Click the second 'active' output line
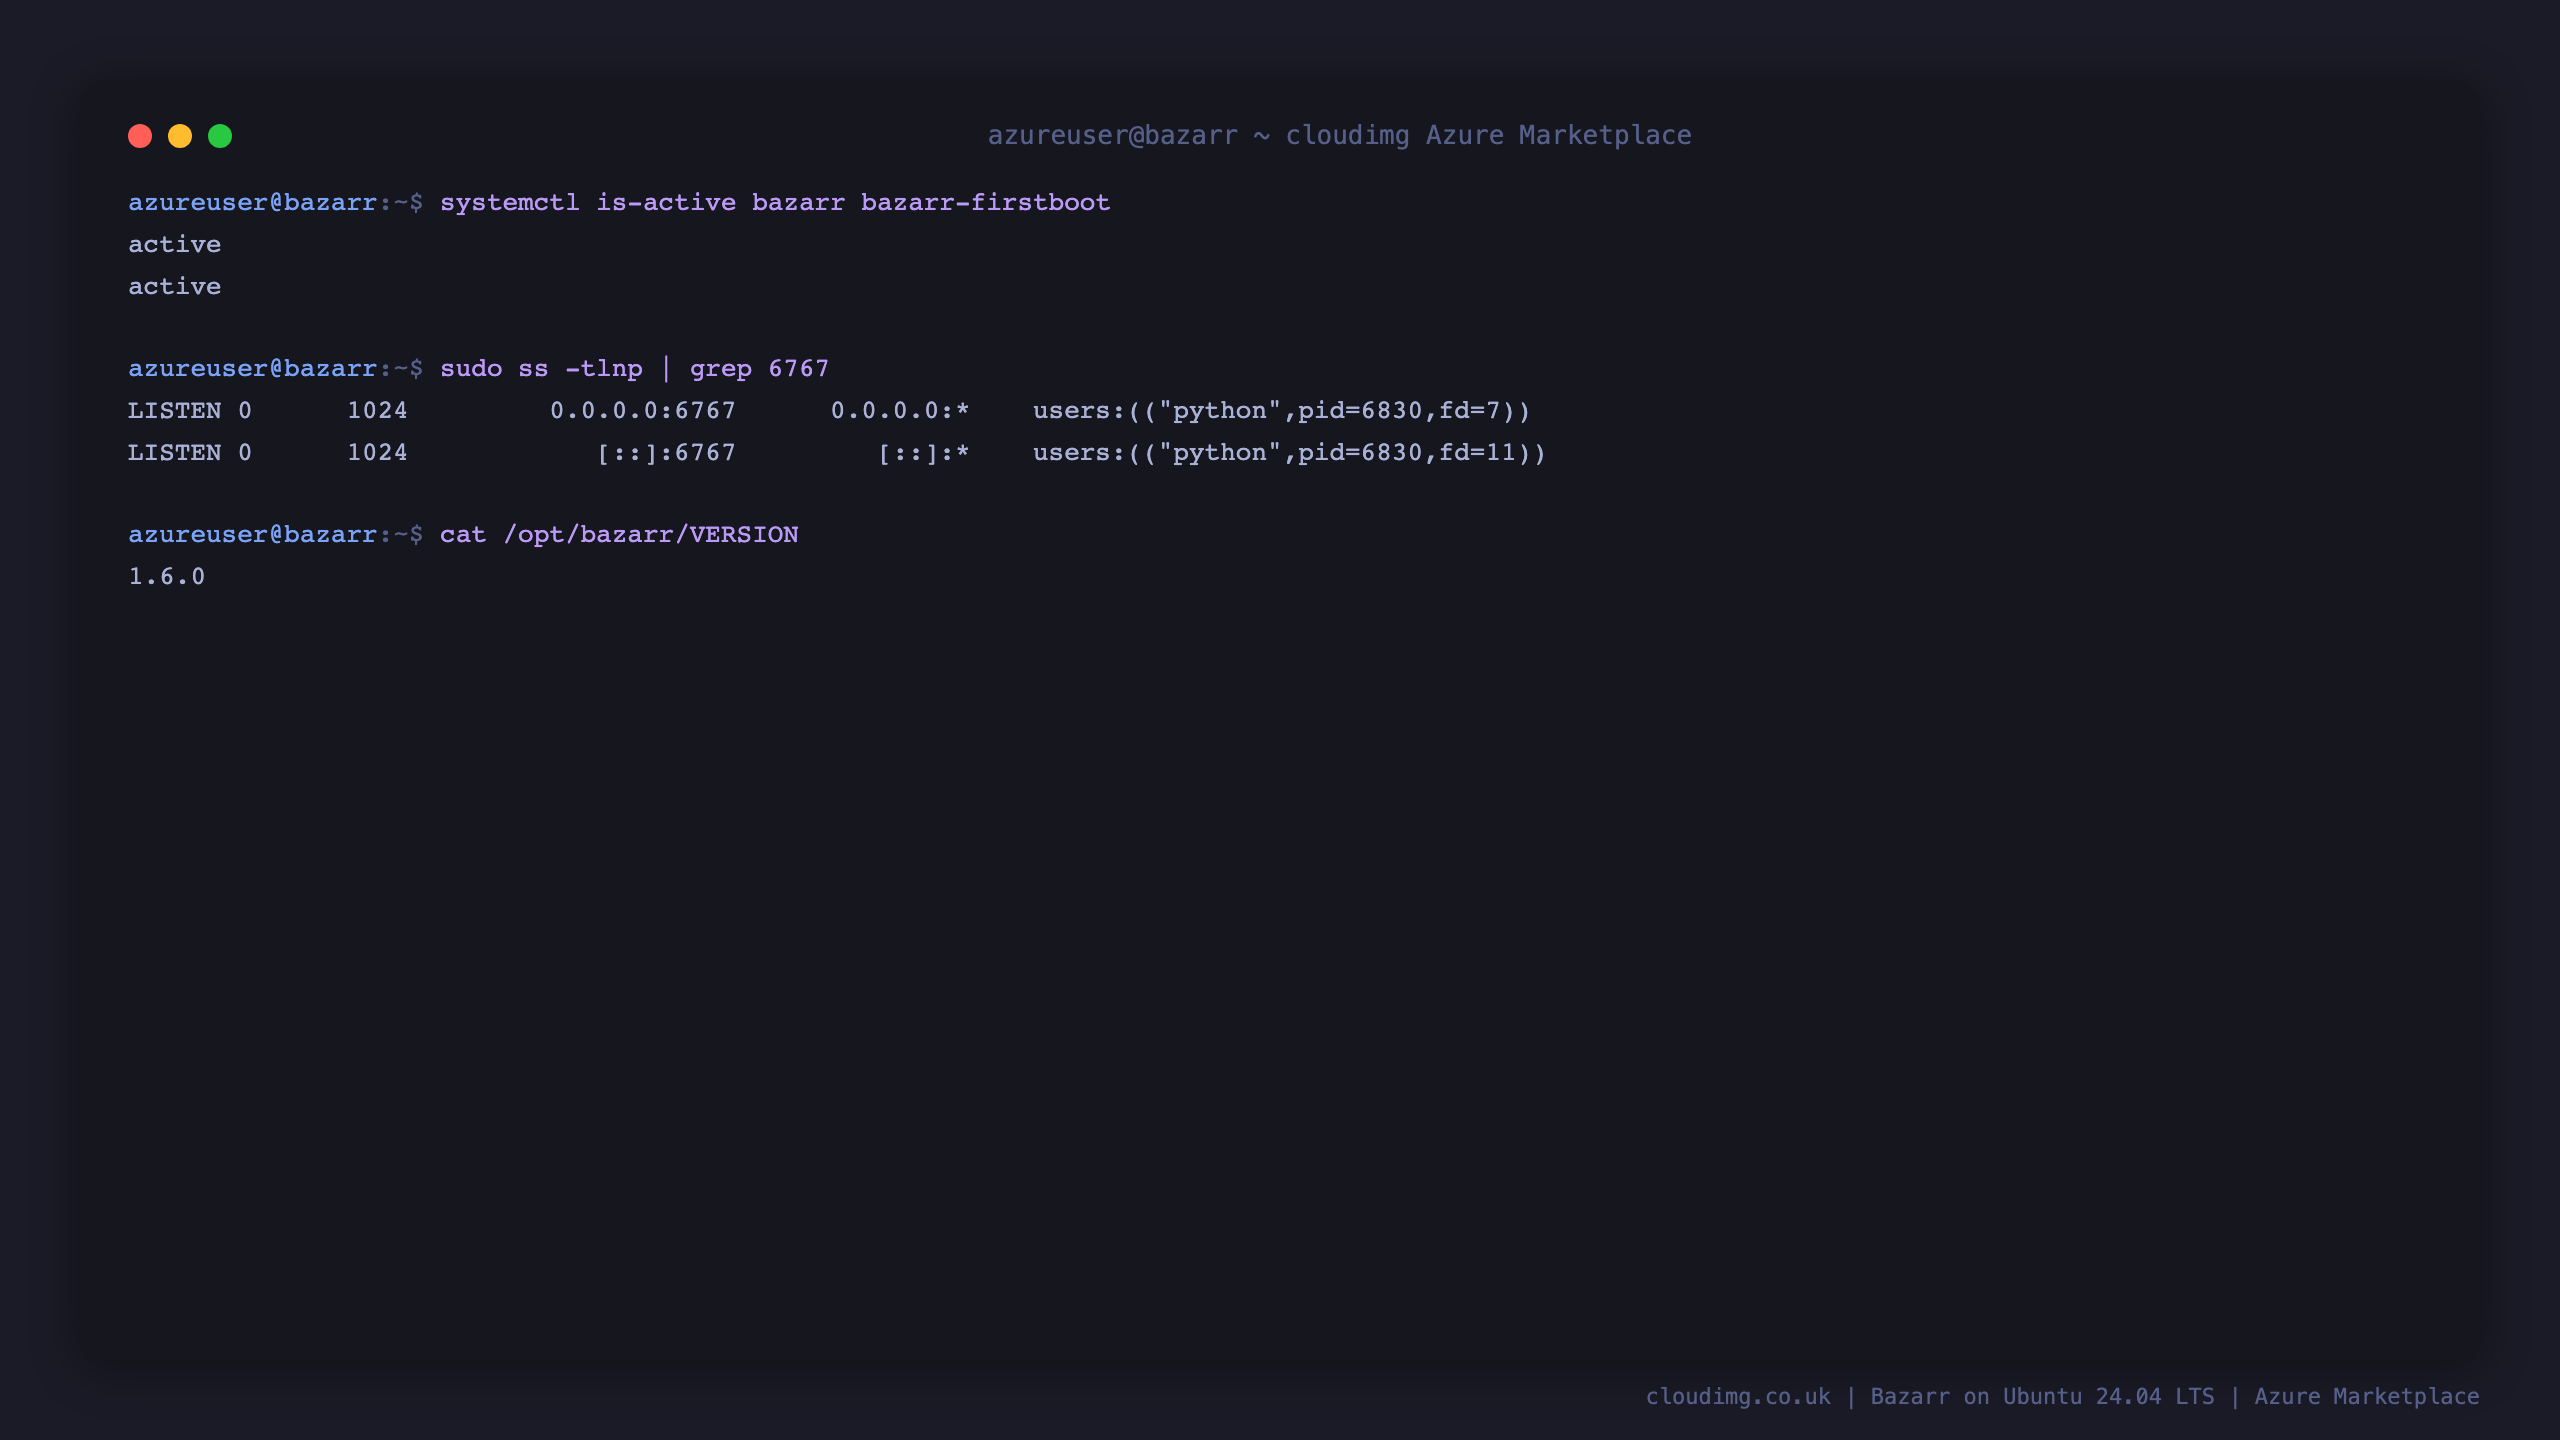The width and height of the screenshot is (2560, 1440). [x=175, y=286]
